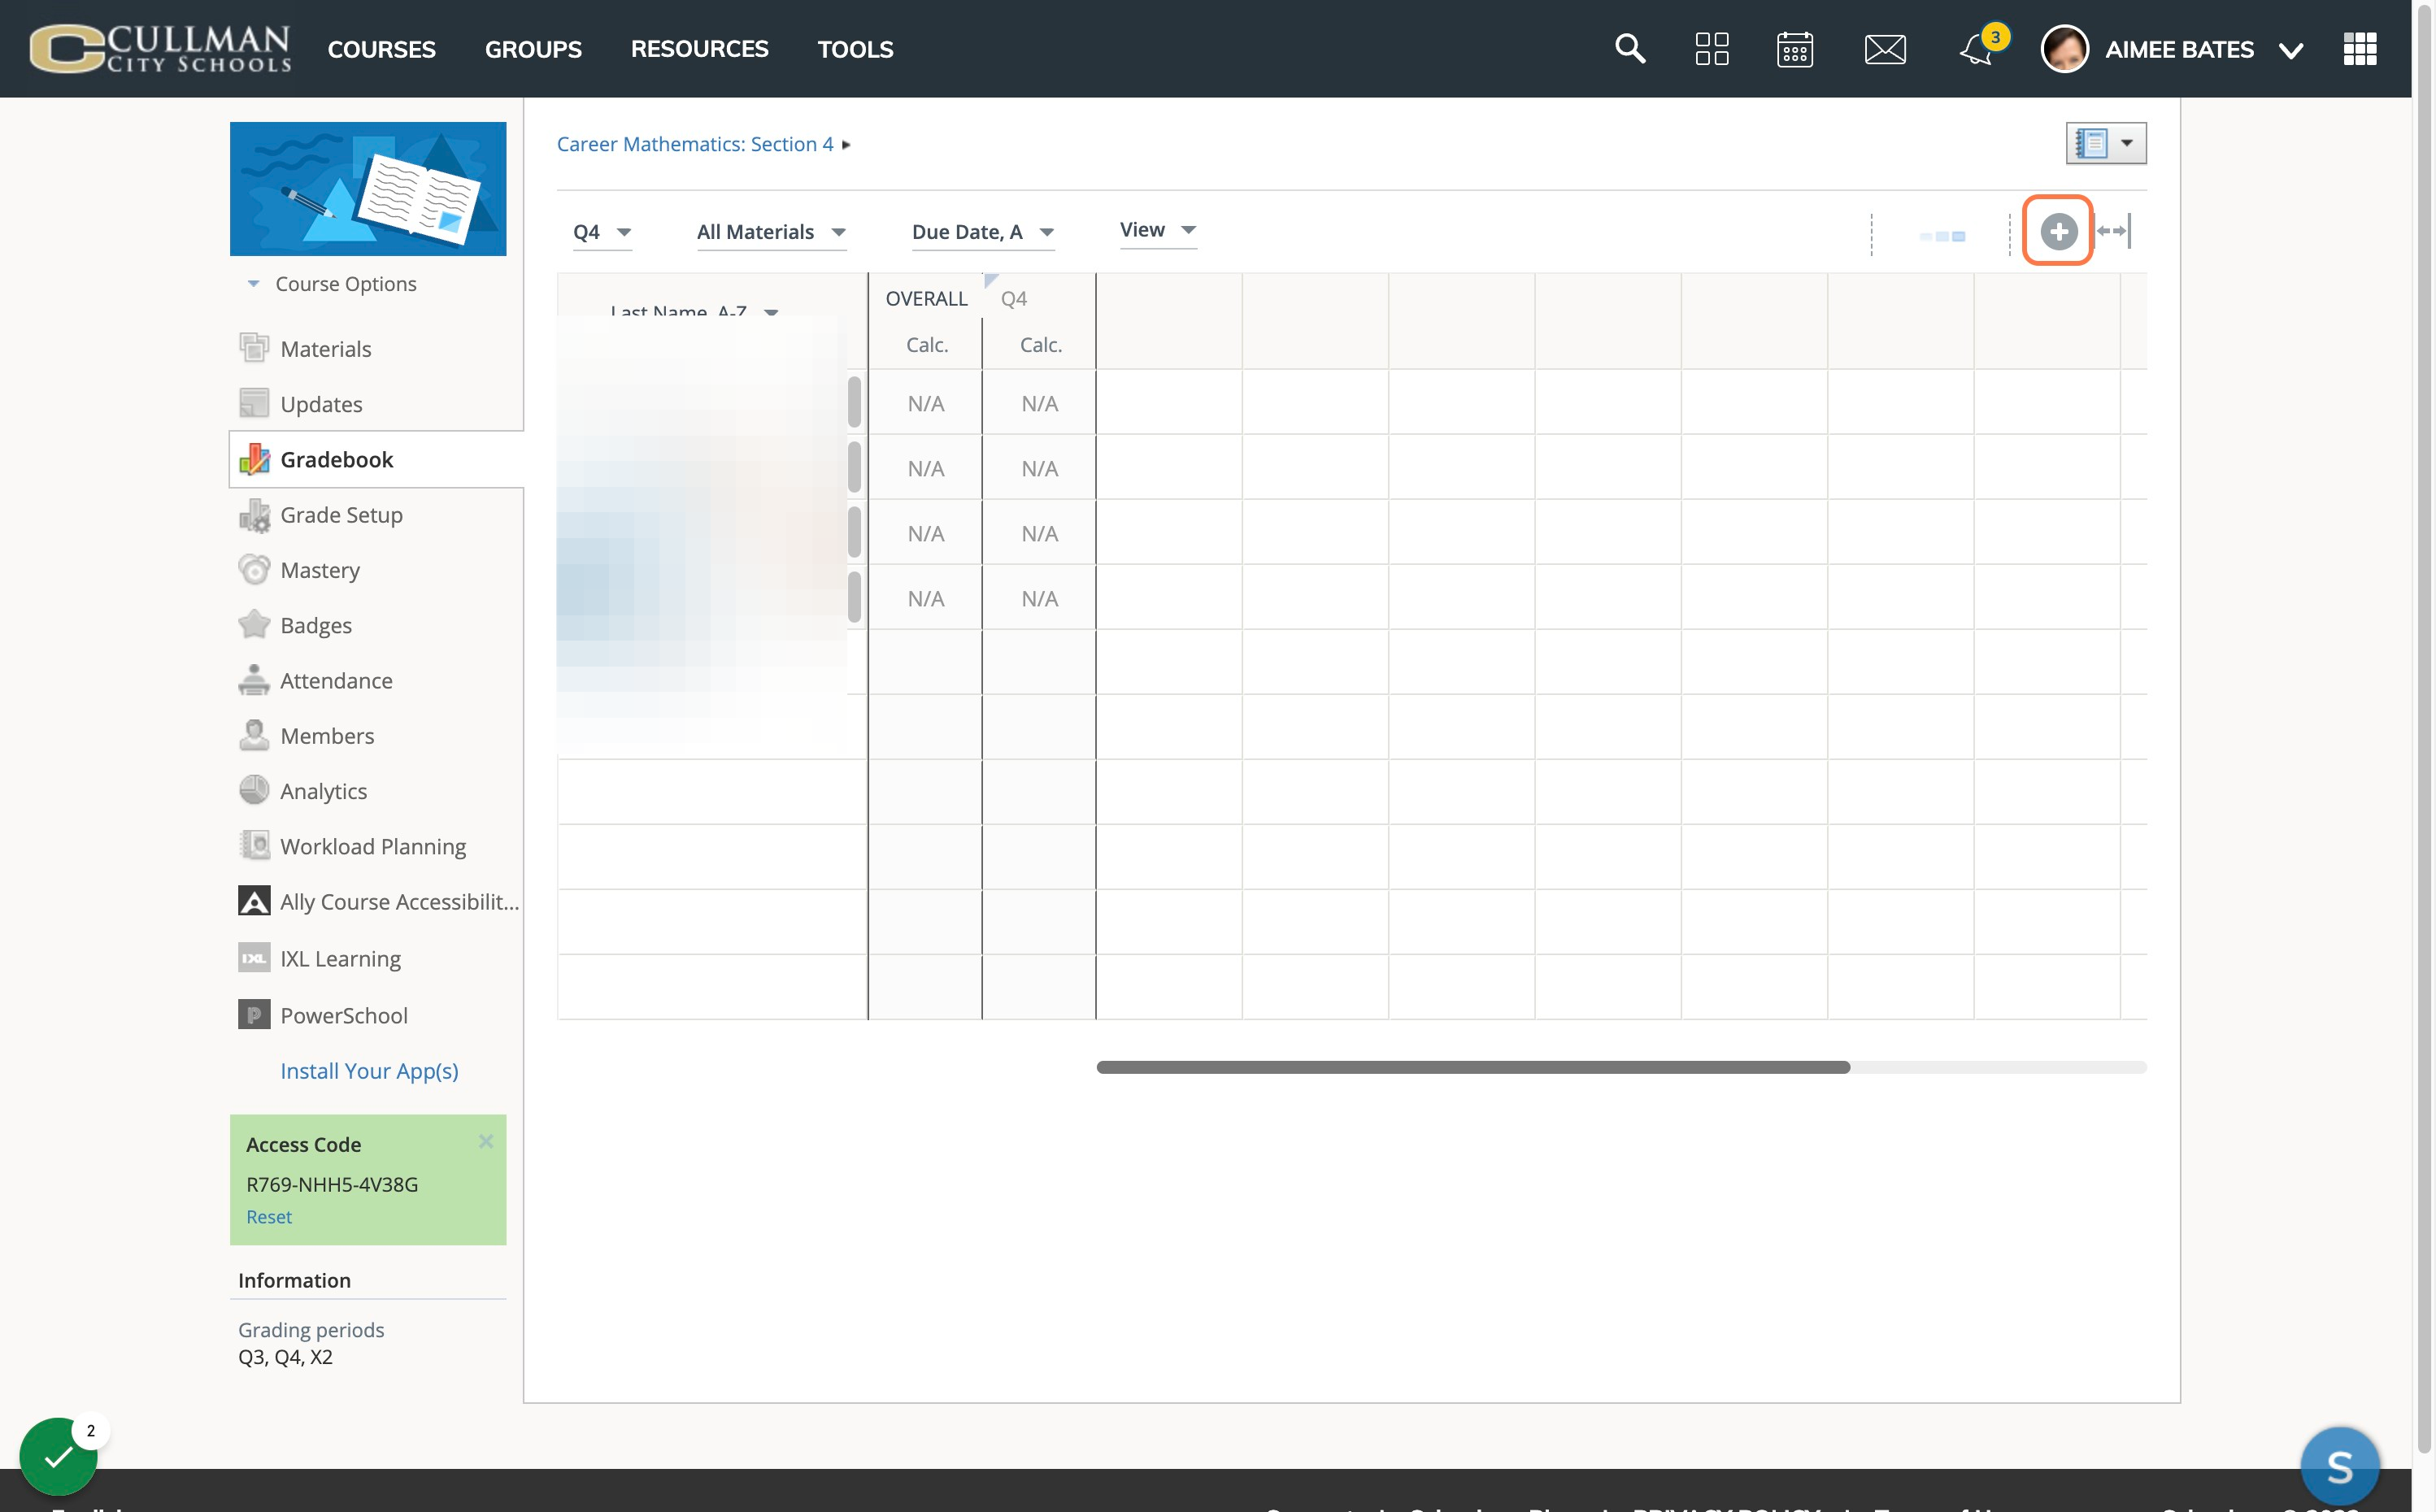
Task: Click the course banner image
Action: (368, 189)
